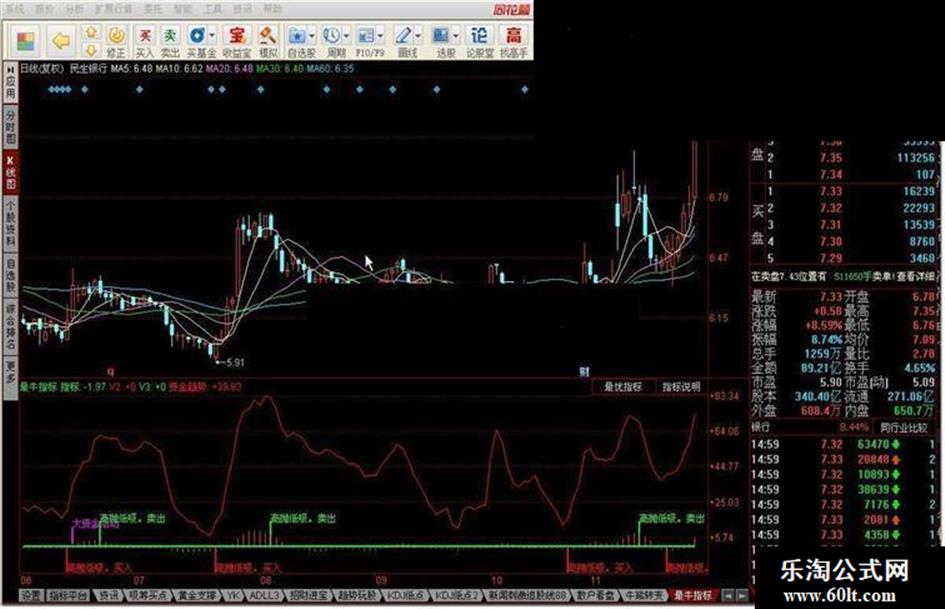Click the rightmost blue diamond info marker

[x=524, y=89]
